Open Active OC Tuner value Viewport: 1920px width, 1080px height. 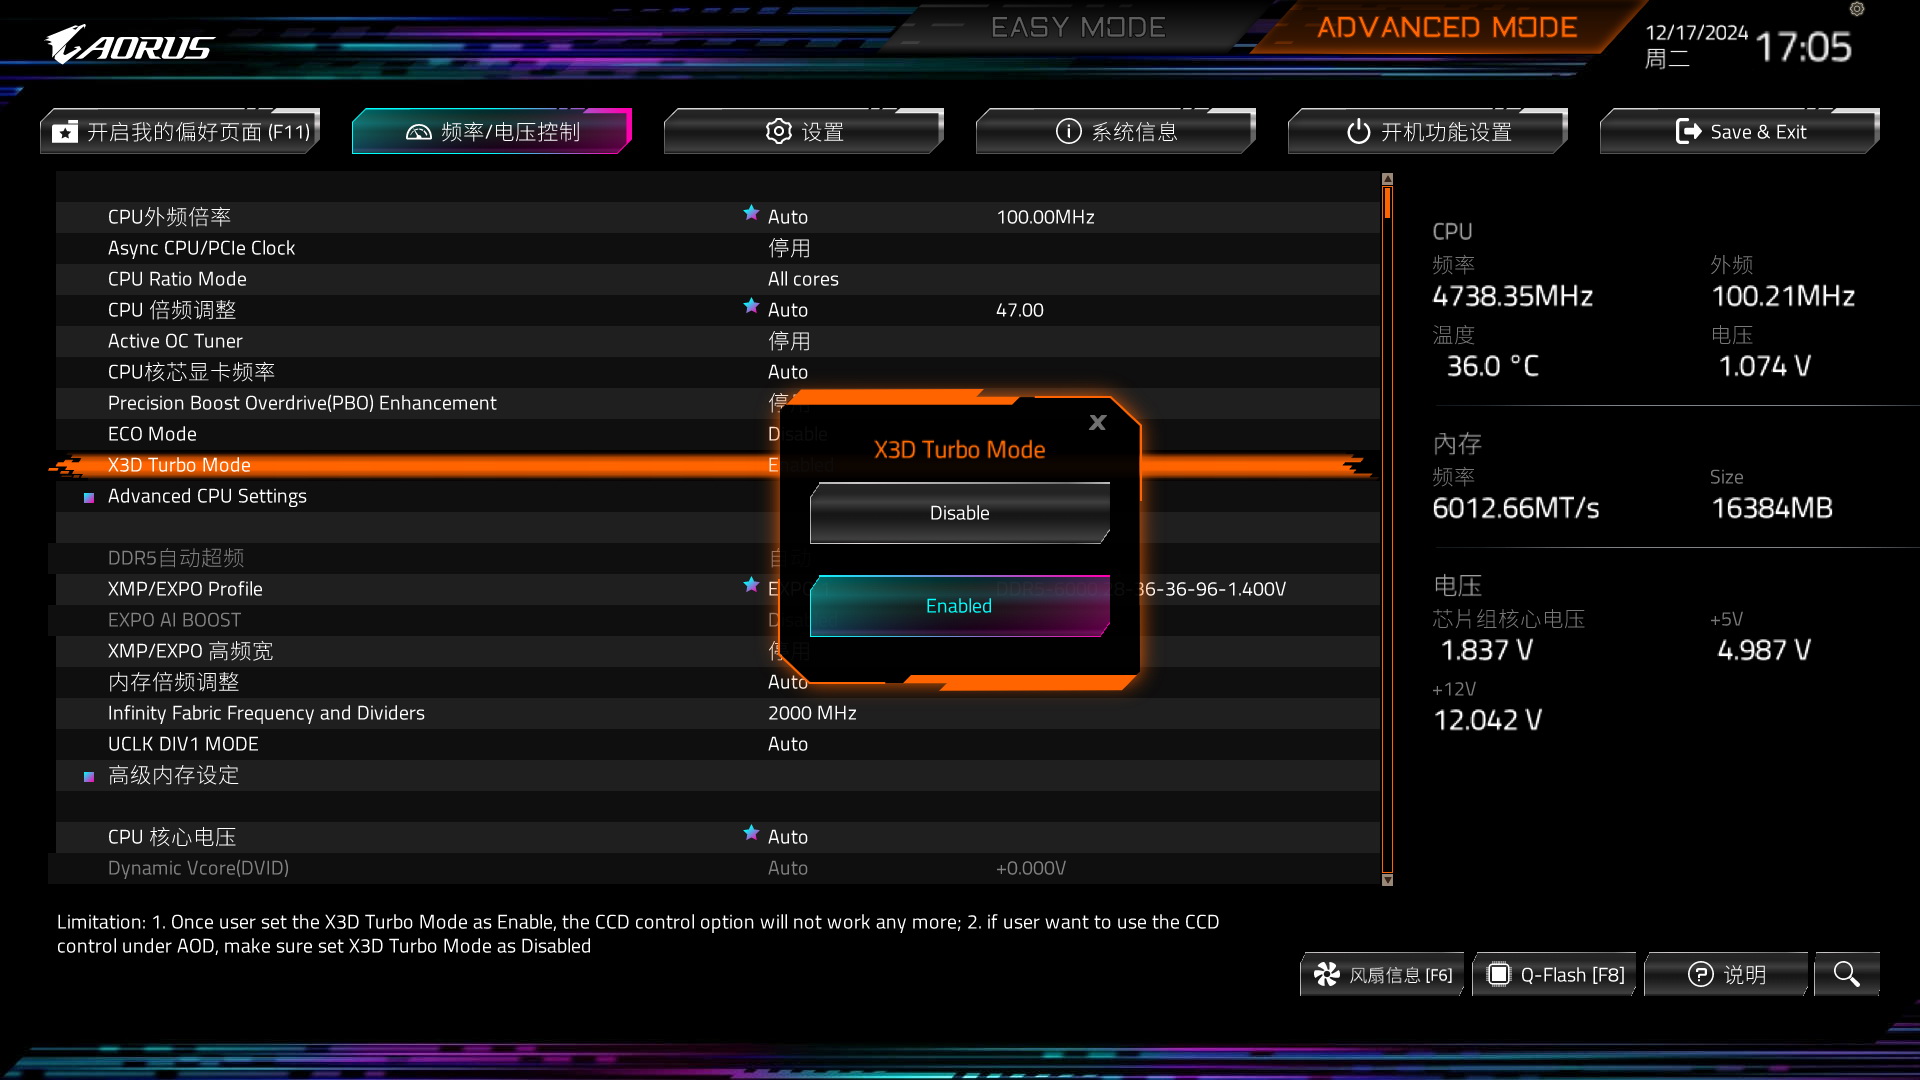click(789, 341)
